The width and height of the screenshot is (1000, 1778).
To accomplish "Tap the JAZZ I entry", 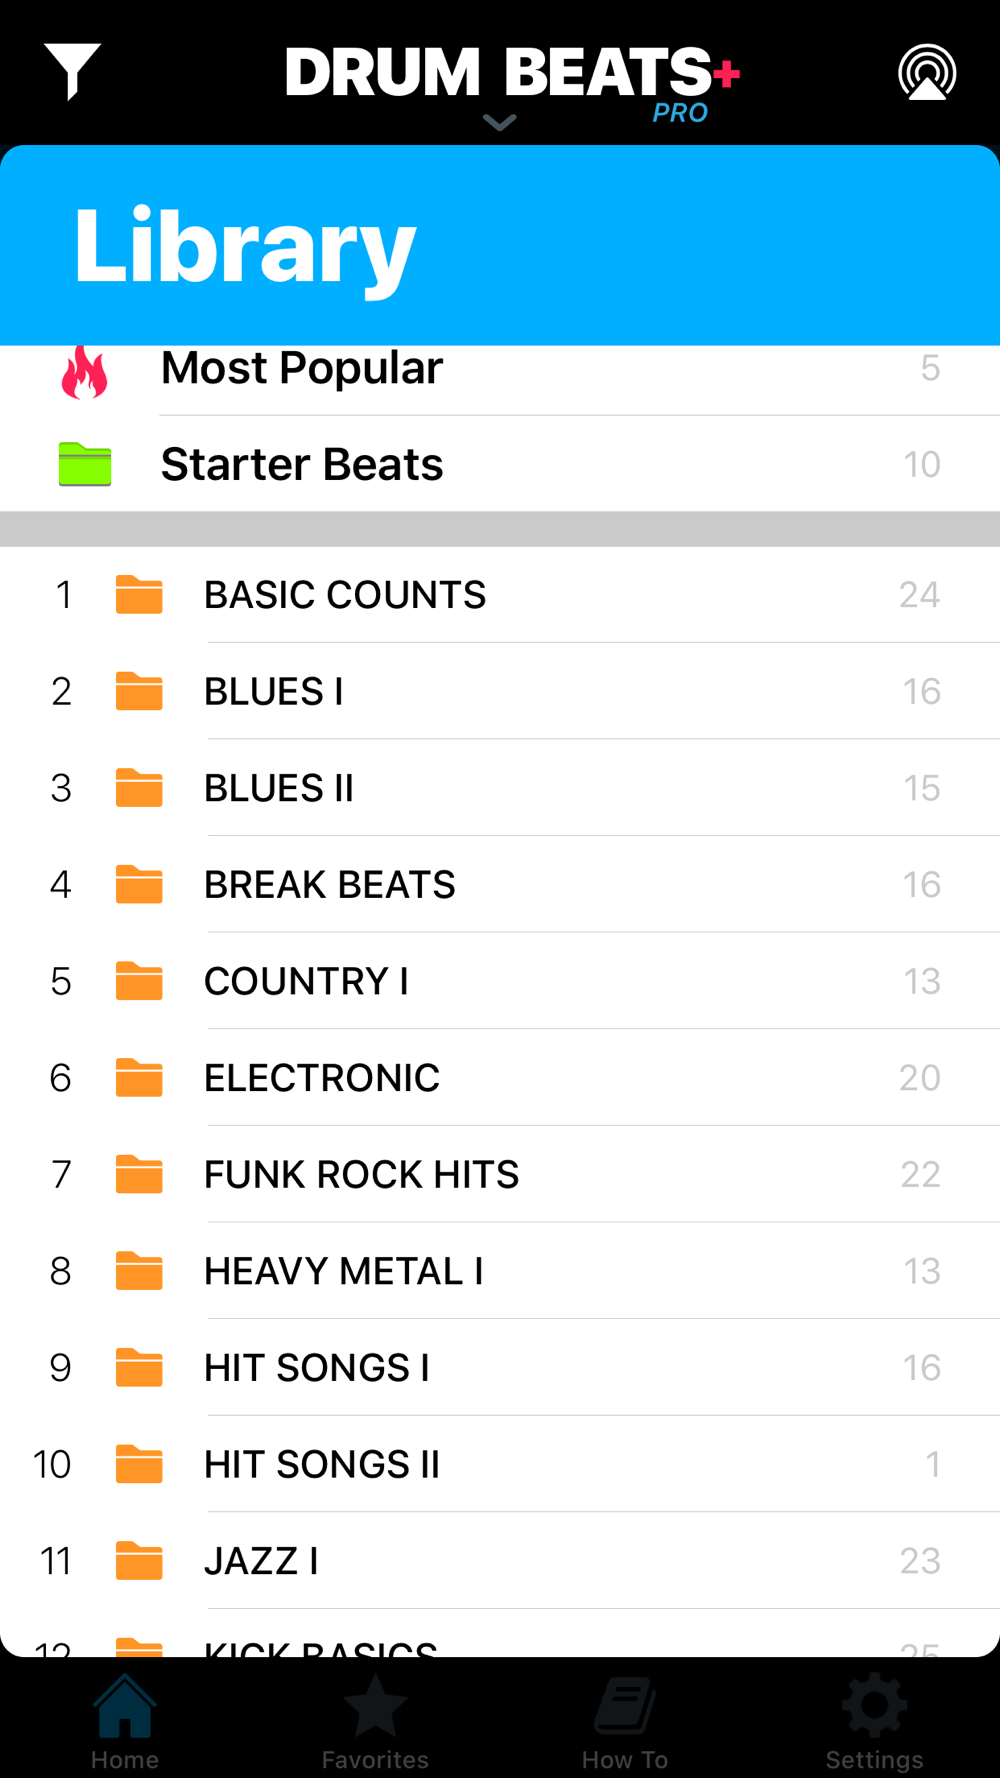I will [500, 1561].
